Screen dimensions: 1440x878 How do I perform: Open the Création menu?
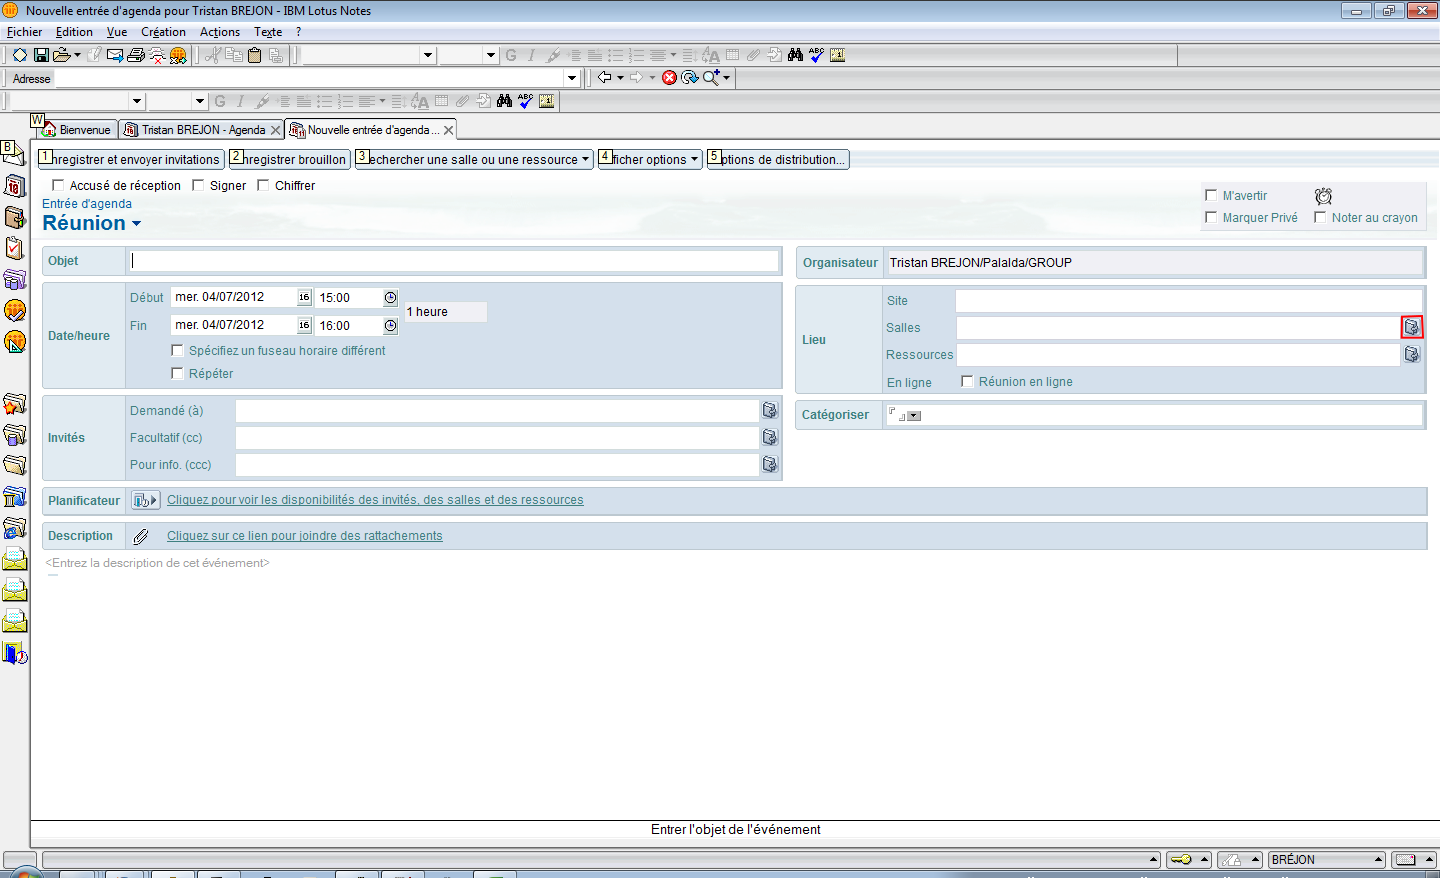click(163, 32)
